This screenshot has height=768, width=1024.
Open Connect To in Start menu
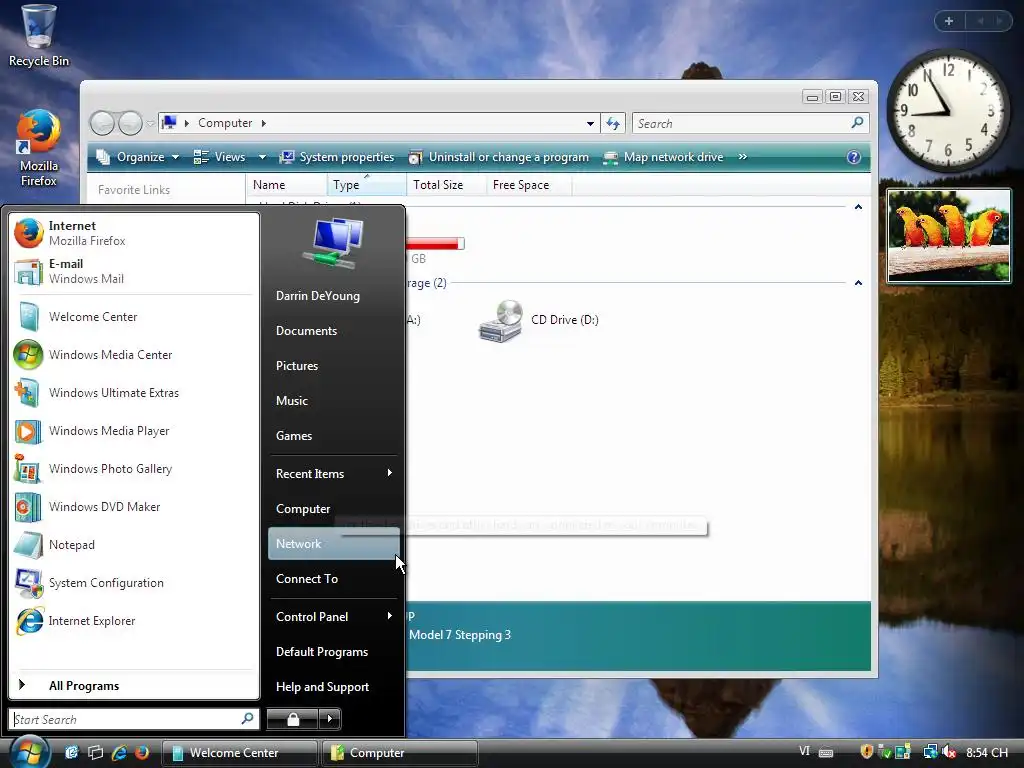pos(333,579)
